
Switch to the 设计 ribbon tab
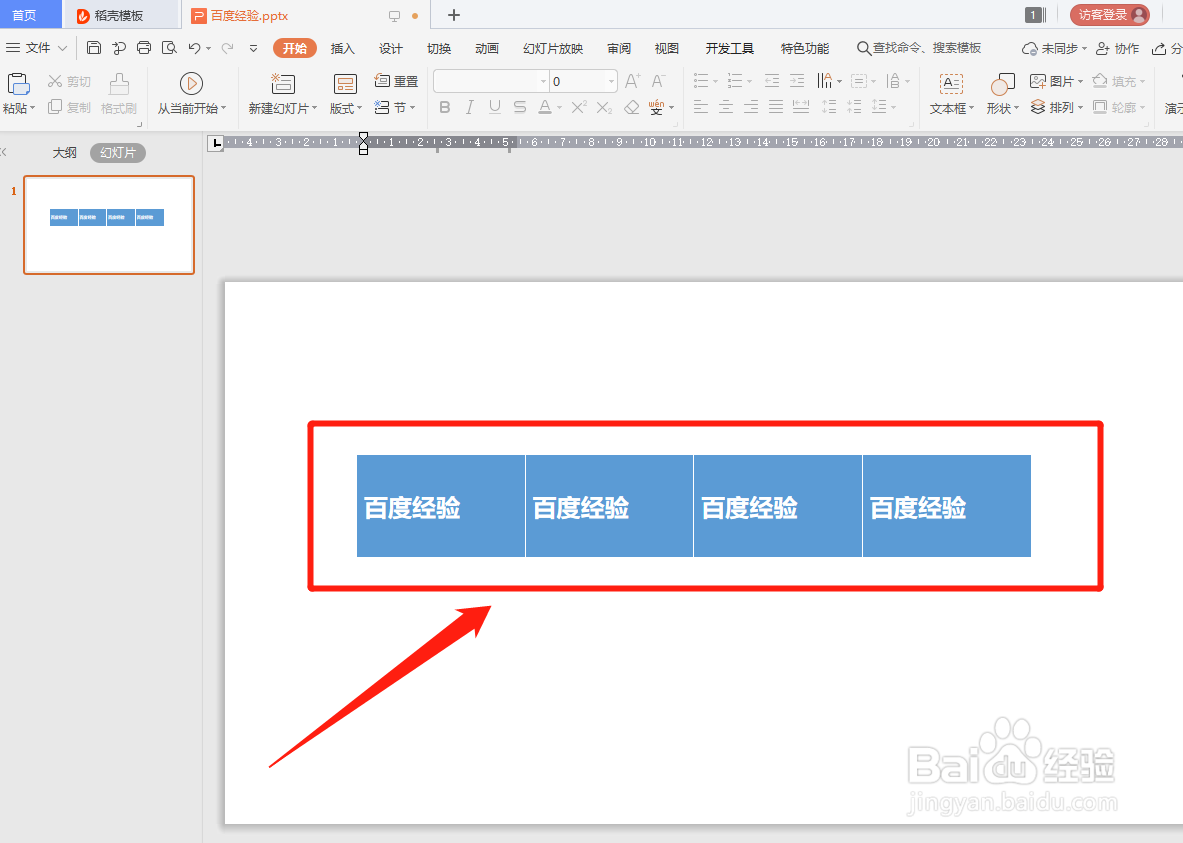[391, 48]
